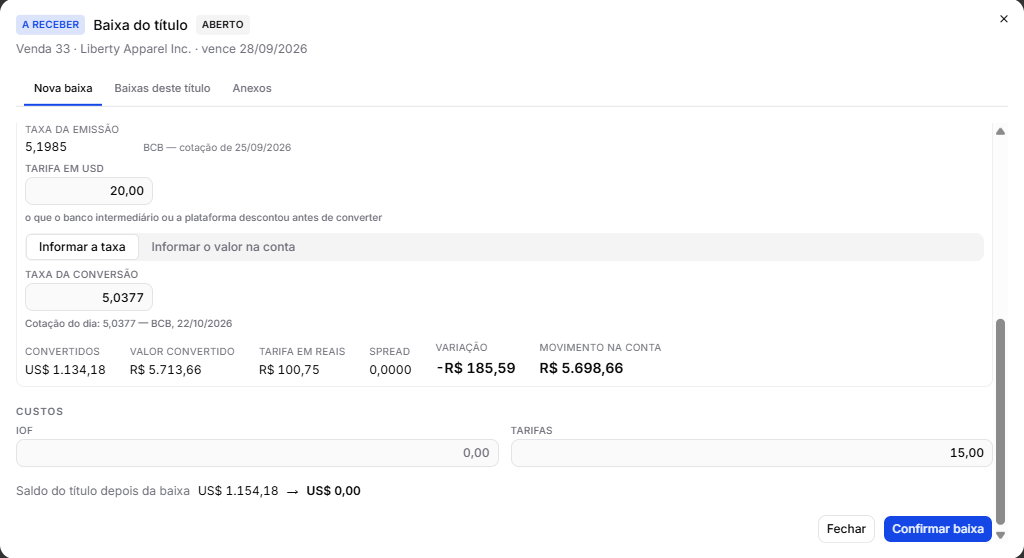The image size is (1024, 558).
Task: Click the Confirmar baixa button
Action: tap(938, 529)
